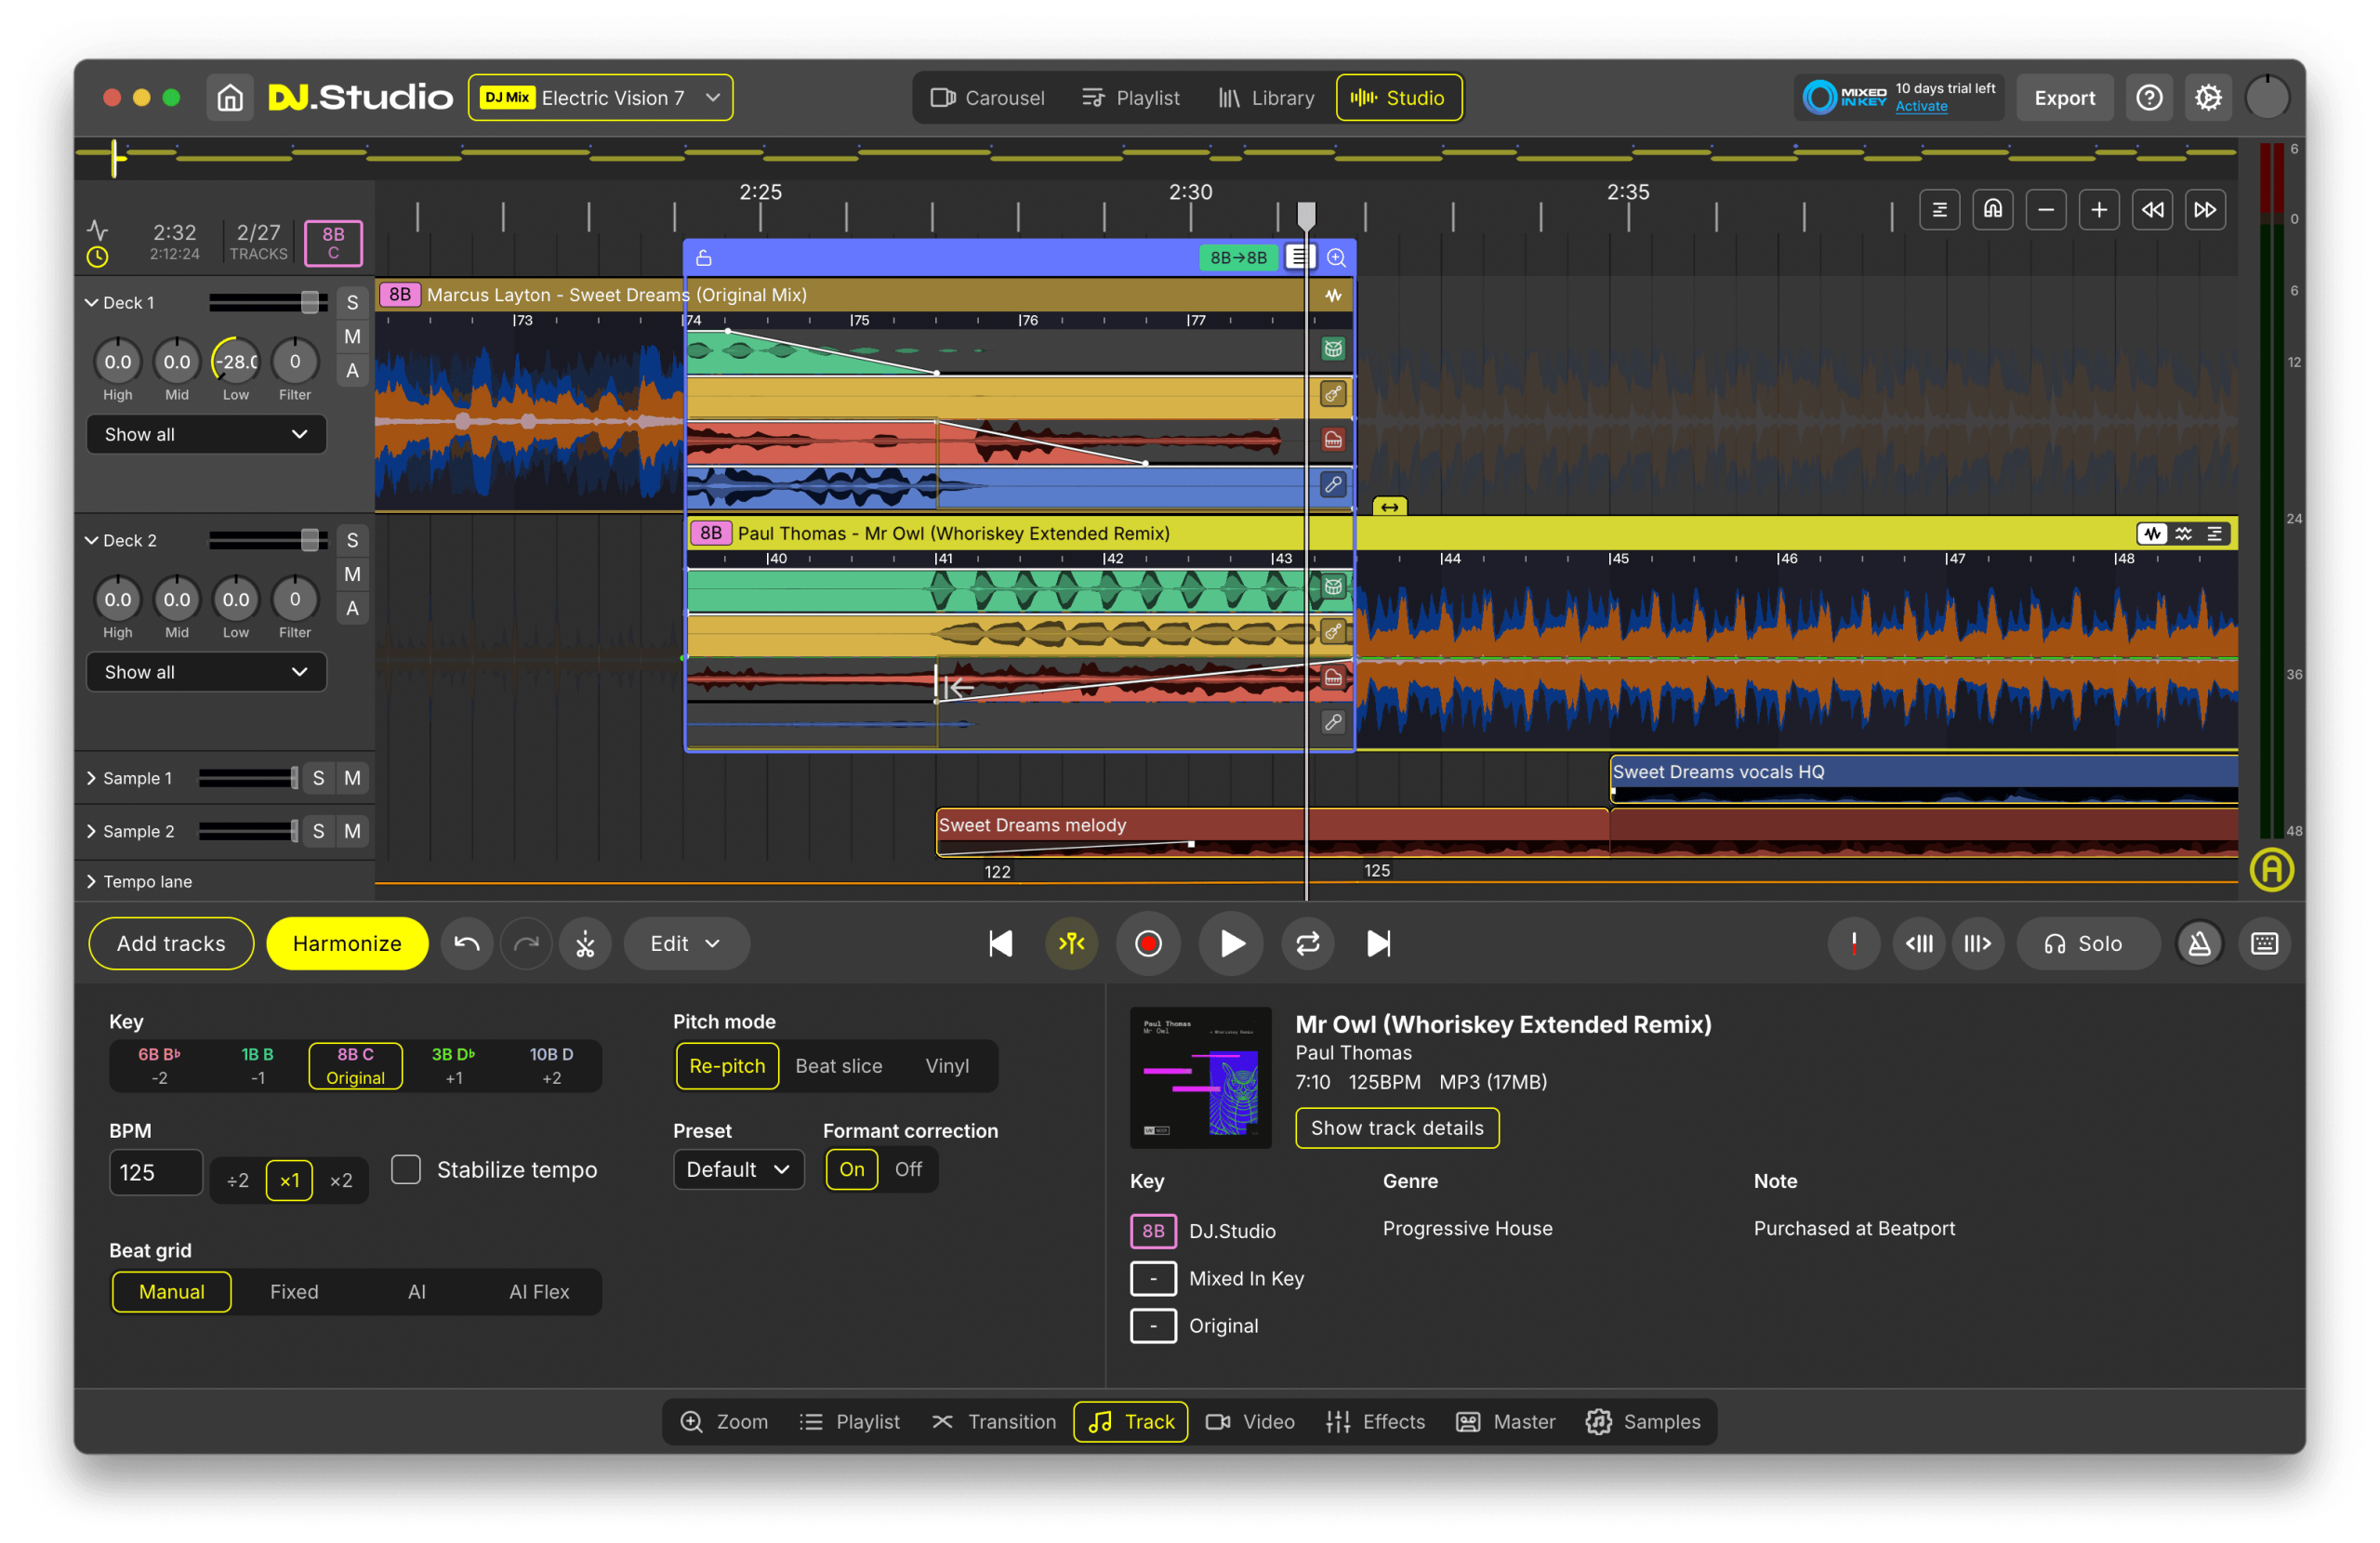This screenshot has height=1543, width=2380.
Task: Open the Effects tab at bottom
Action: click(x=1375, y=1421)
